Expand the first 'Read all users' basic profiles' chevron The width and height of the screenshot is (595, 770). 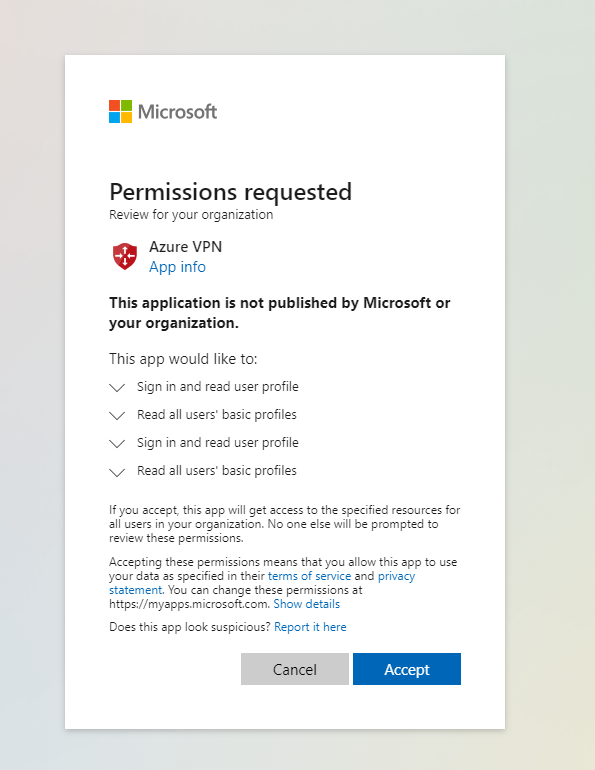pos(117,416)
